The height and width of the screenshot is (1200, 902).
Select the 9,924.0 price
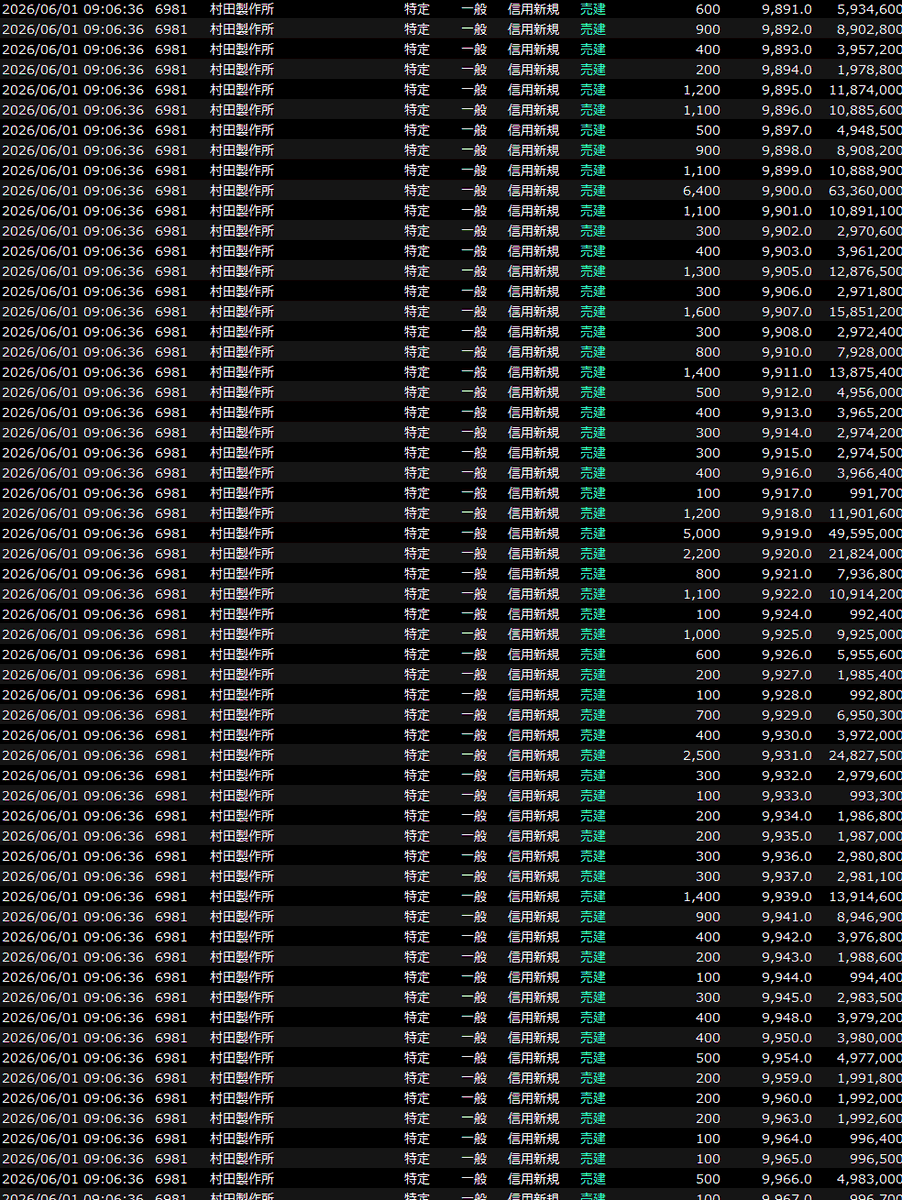pos(786,614)
